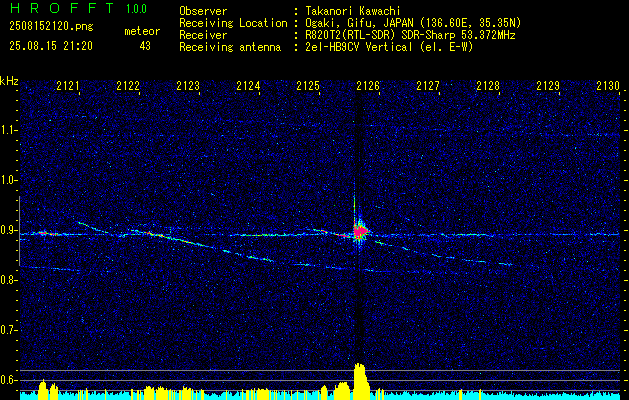Viewport: 629px width, 400px height.
Task: Click the 2126 time marker
Action: click(368, 85)
